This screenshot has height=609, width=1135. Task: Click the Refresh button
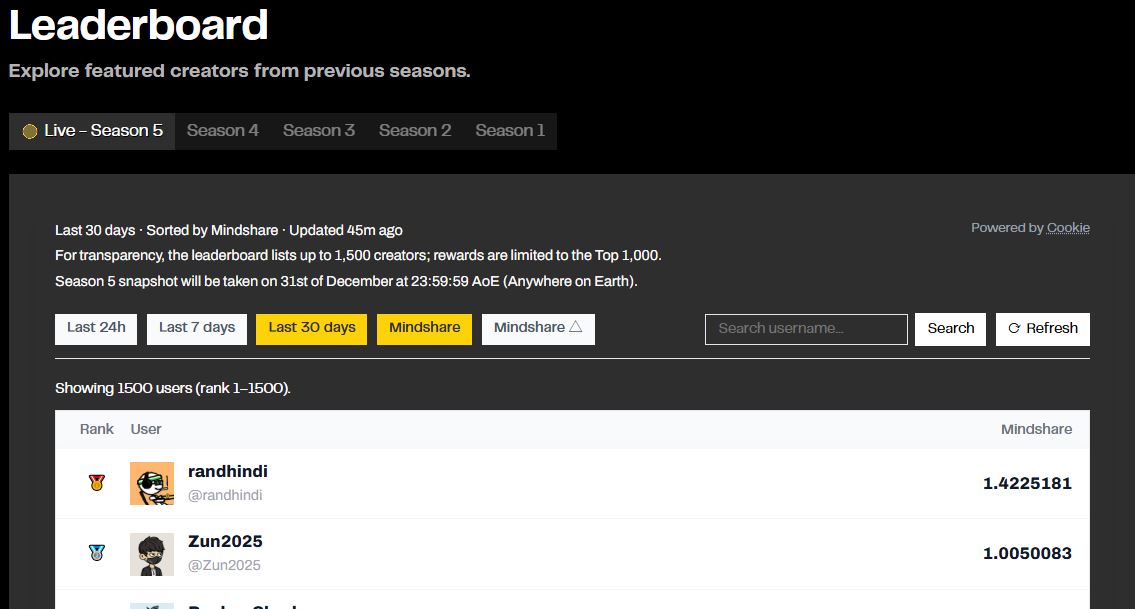(x=1042, y=329)
